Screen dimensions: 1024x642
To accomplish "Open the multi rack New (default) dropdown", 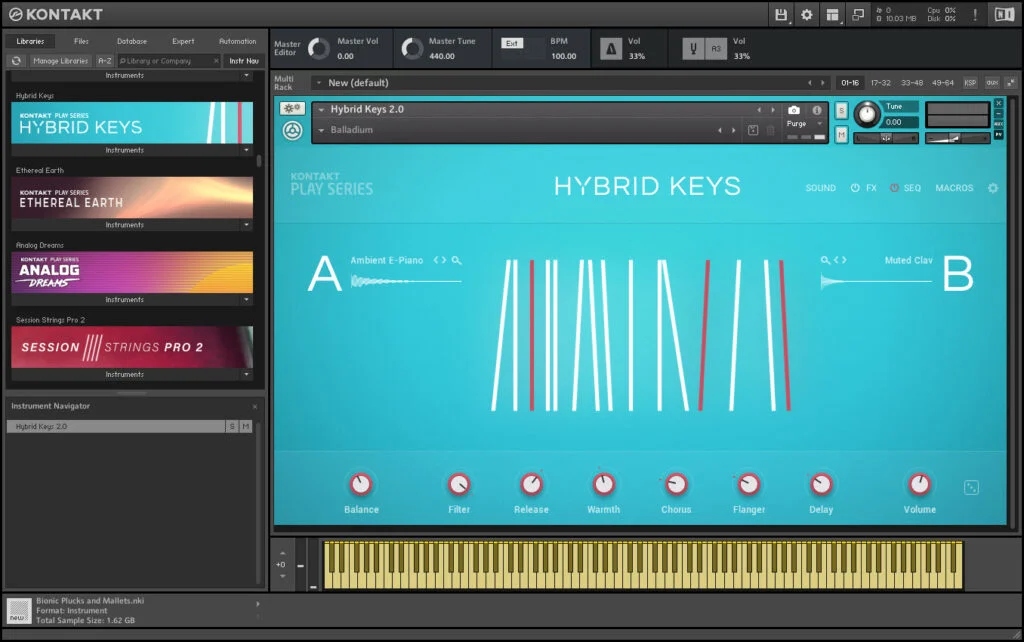I will pos(319,83).
